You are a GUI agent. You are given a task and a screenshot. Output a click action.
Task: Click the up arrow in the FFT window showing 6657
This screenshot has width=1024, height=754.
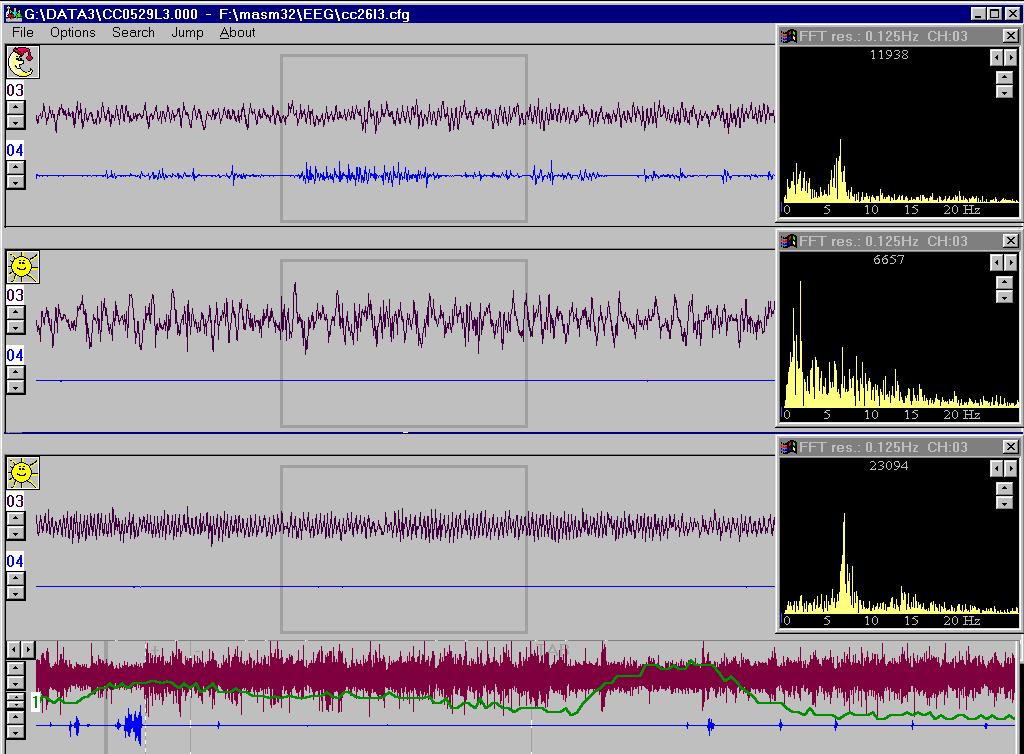pyautogui.click(x=1004, y=283)
